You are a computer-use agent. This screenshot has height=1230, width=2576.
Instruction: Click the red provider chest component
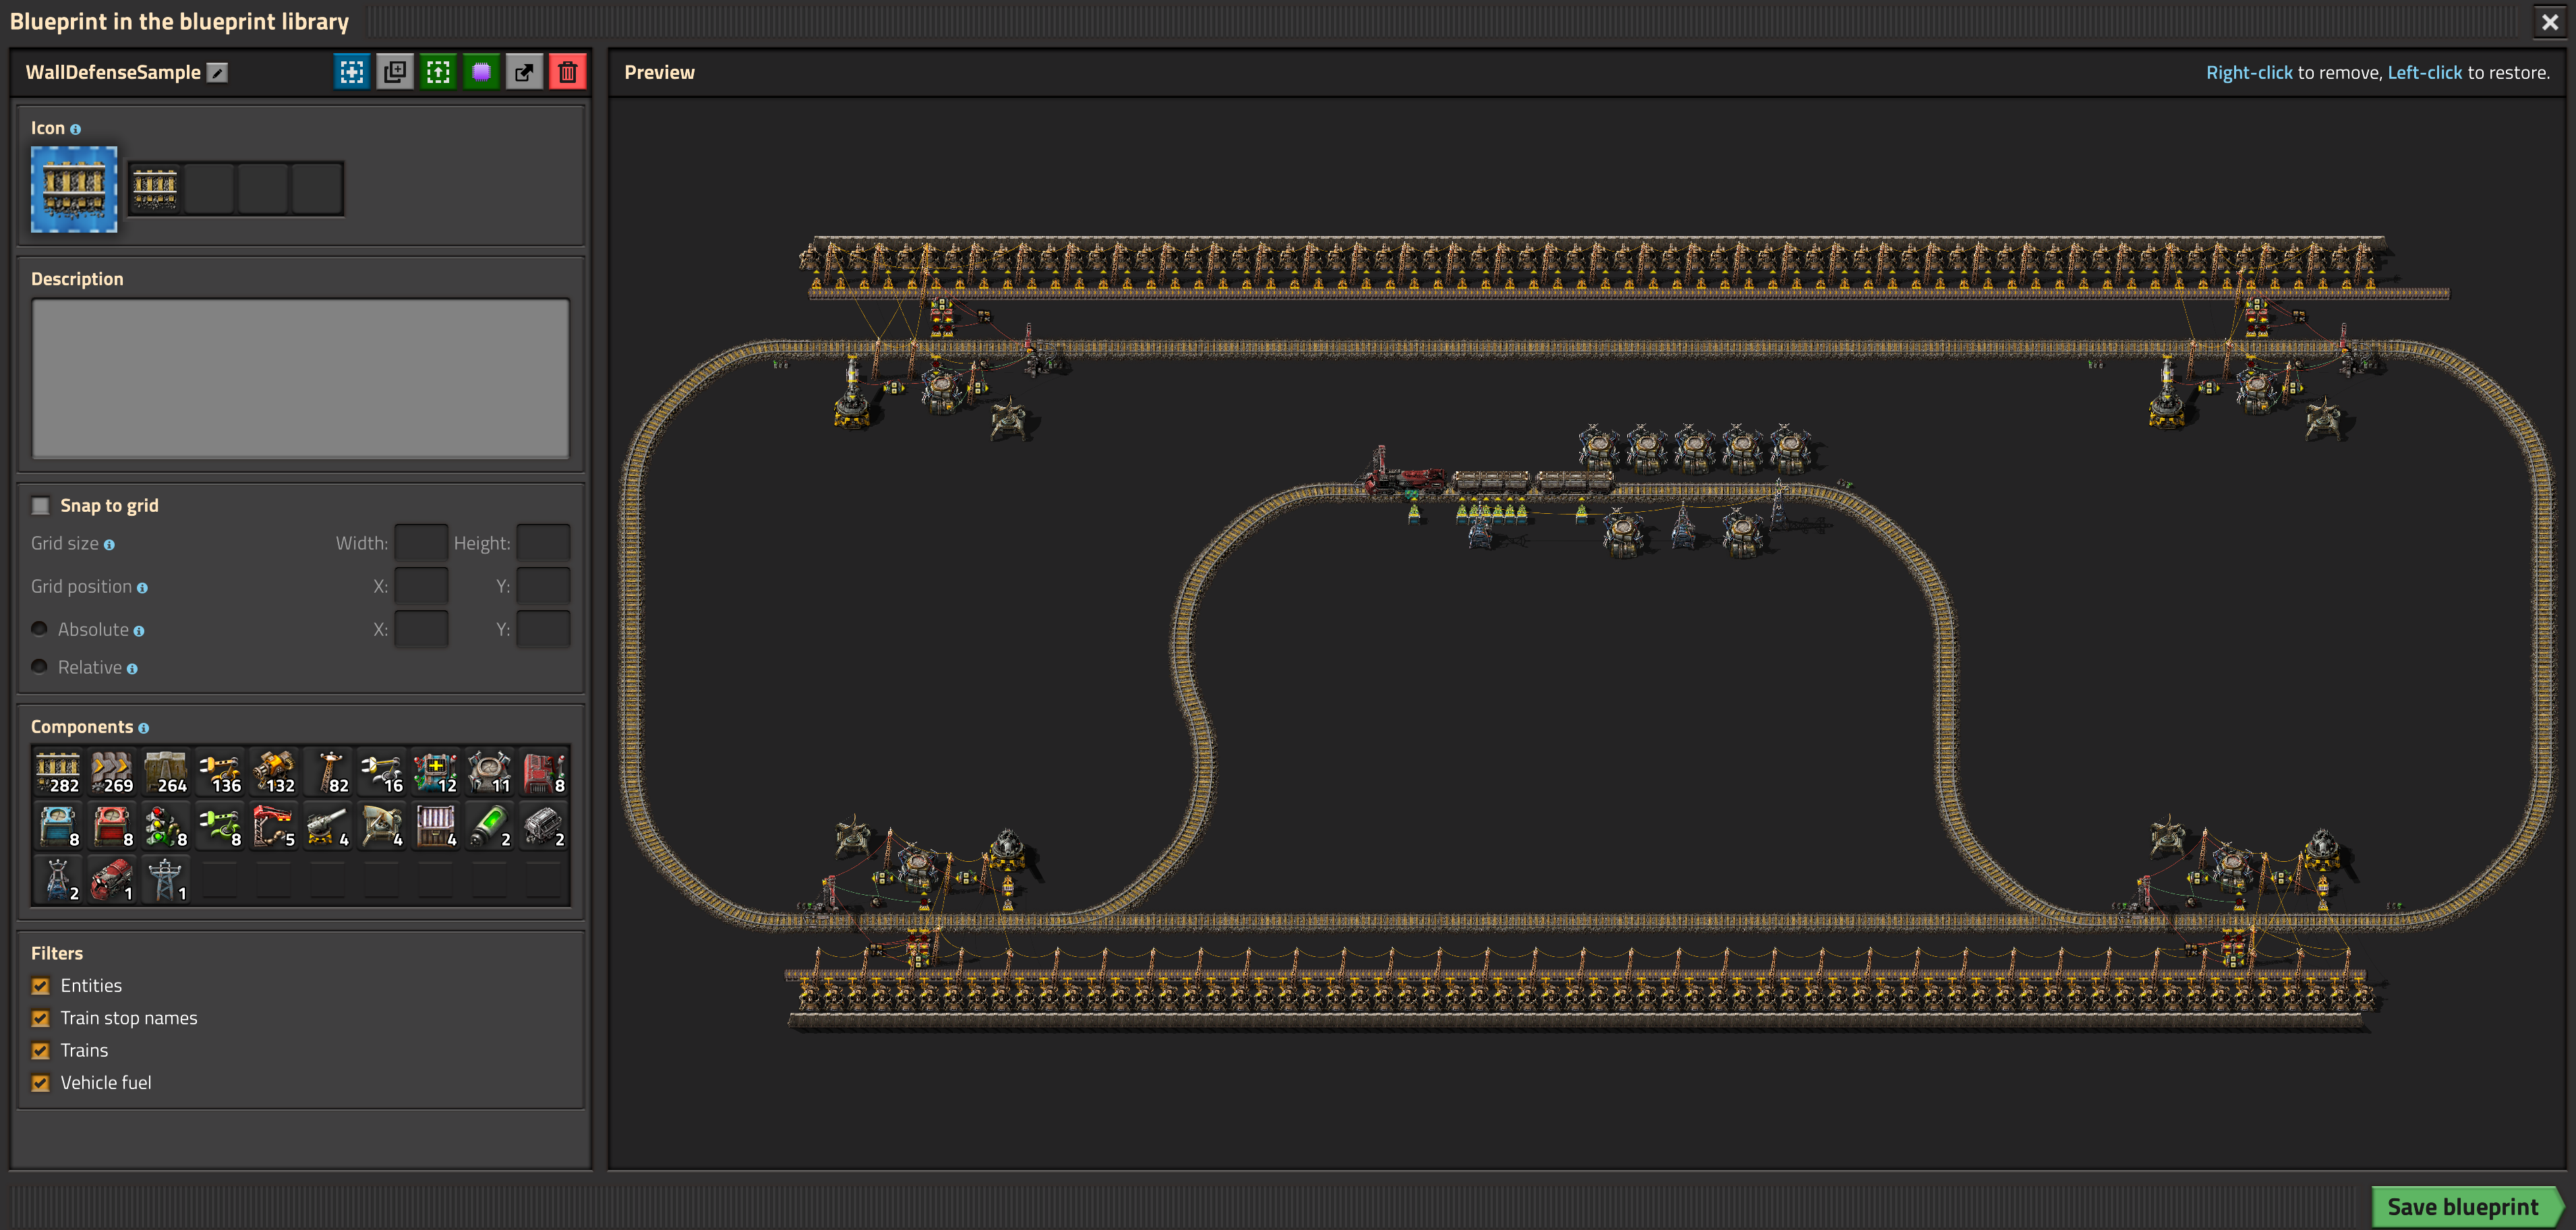pyautogui.click(x=112, y=827)
